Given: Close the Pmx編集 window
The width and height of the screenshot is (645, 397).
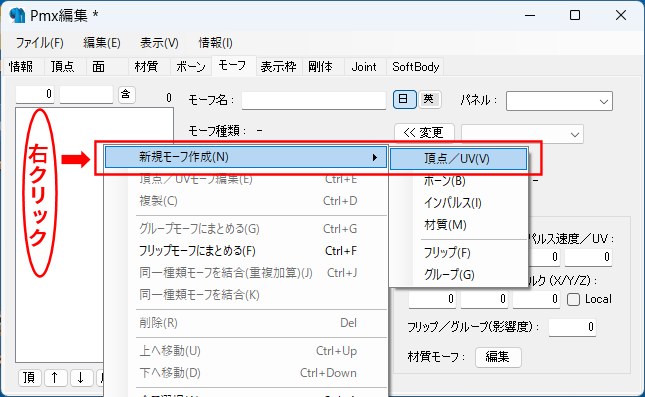Looking at the screenshot, I should [621, 16].
